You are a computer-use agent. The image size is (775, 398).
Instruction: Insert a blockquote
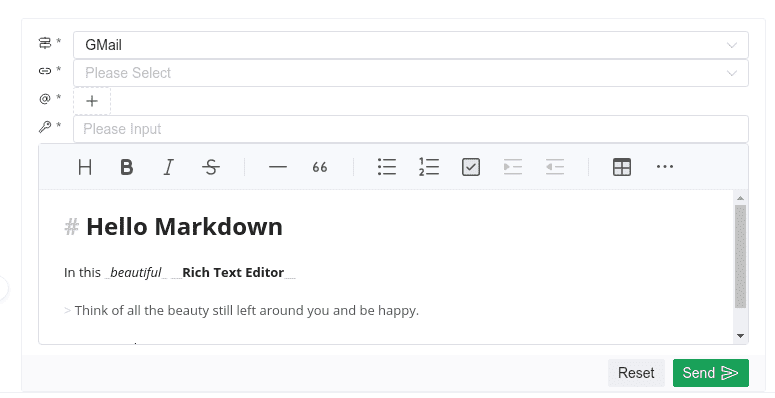[x=320, y=167]
